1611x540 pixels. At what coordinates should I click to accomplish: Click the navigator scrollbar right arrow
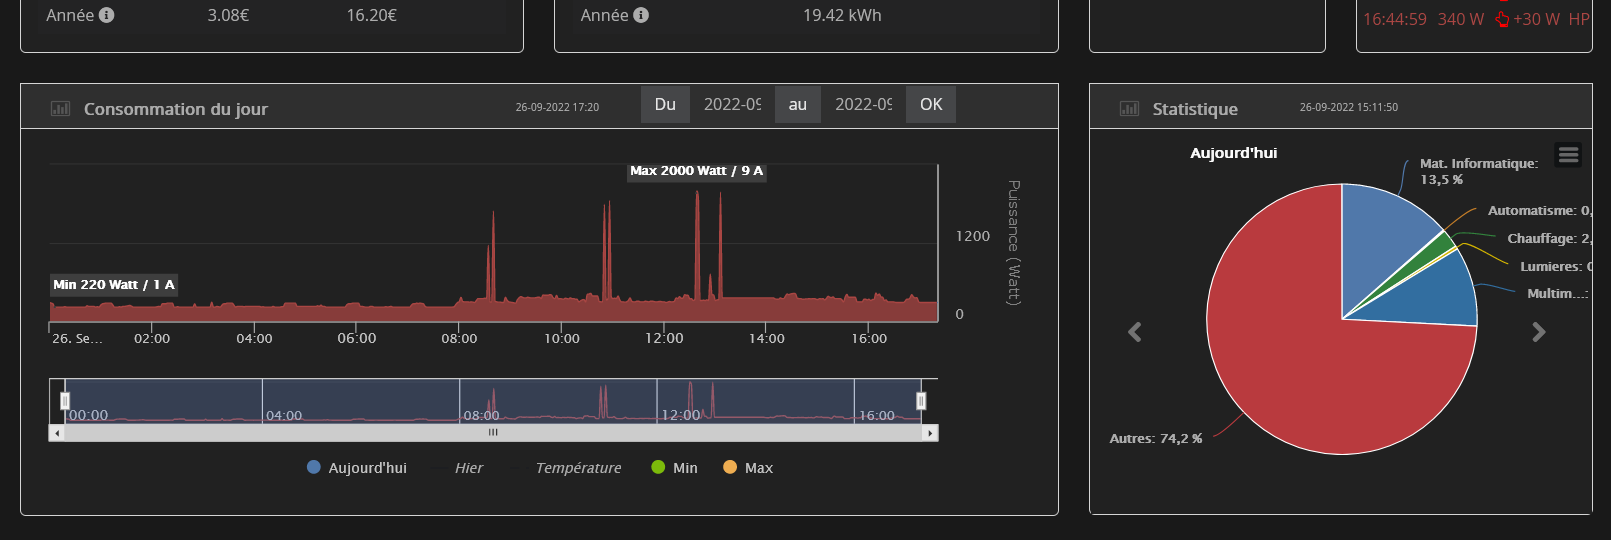pyautogui.click(x=931, y=433)
